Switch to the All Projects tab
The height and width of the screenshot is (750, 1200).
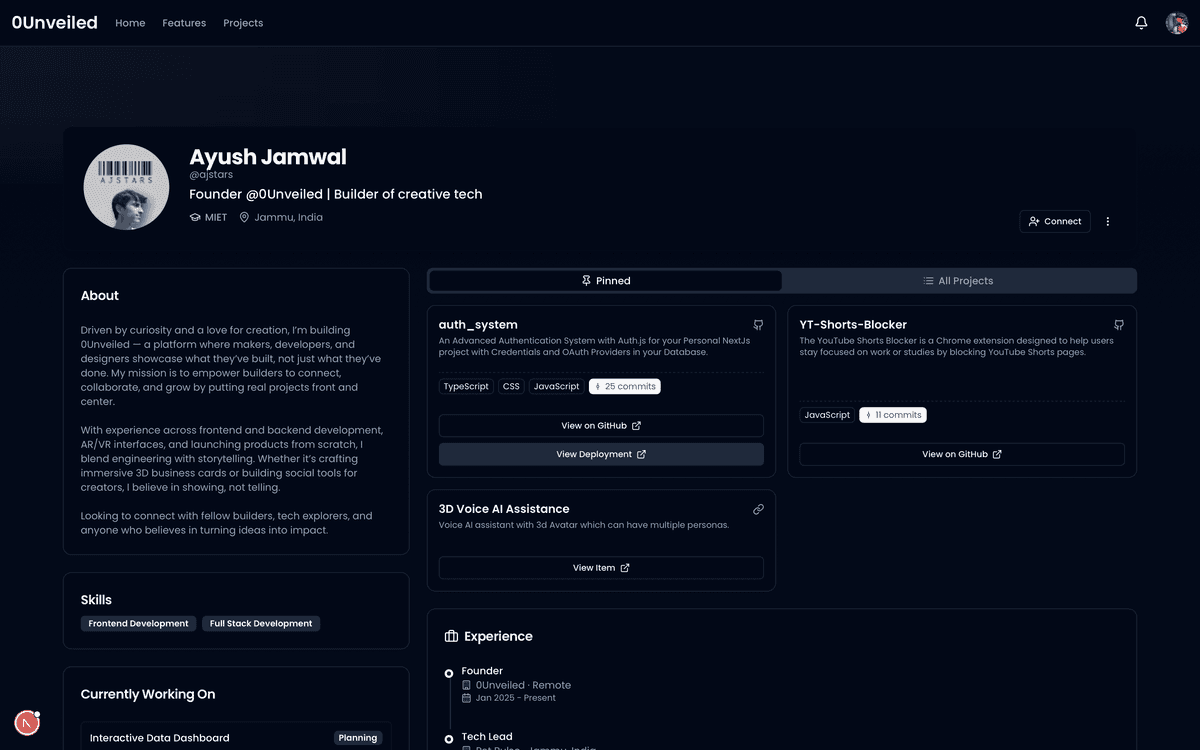pyautogui.click(x=958, y=281)
